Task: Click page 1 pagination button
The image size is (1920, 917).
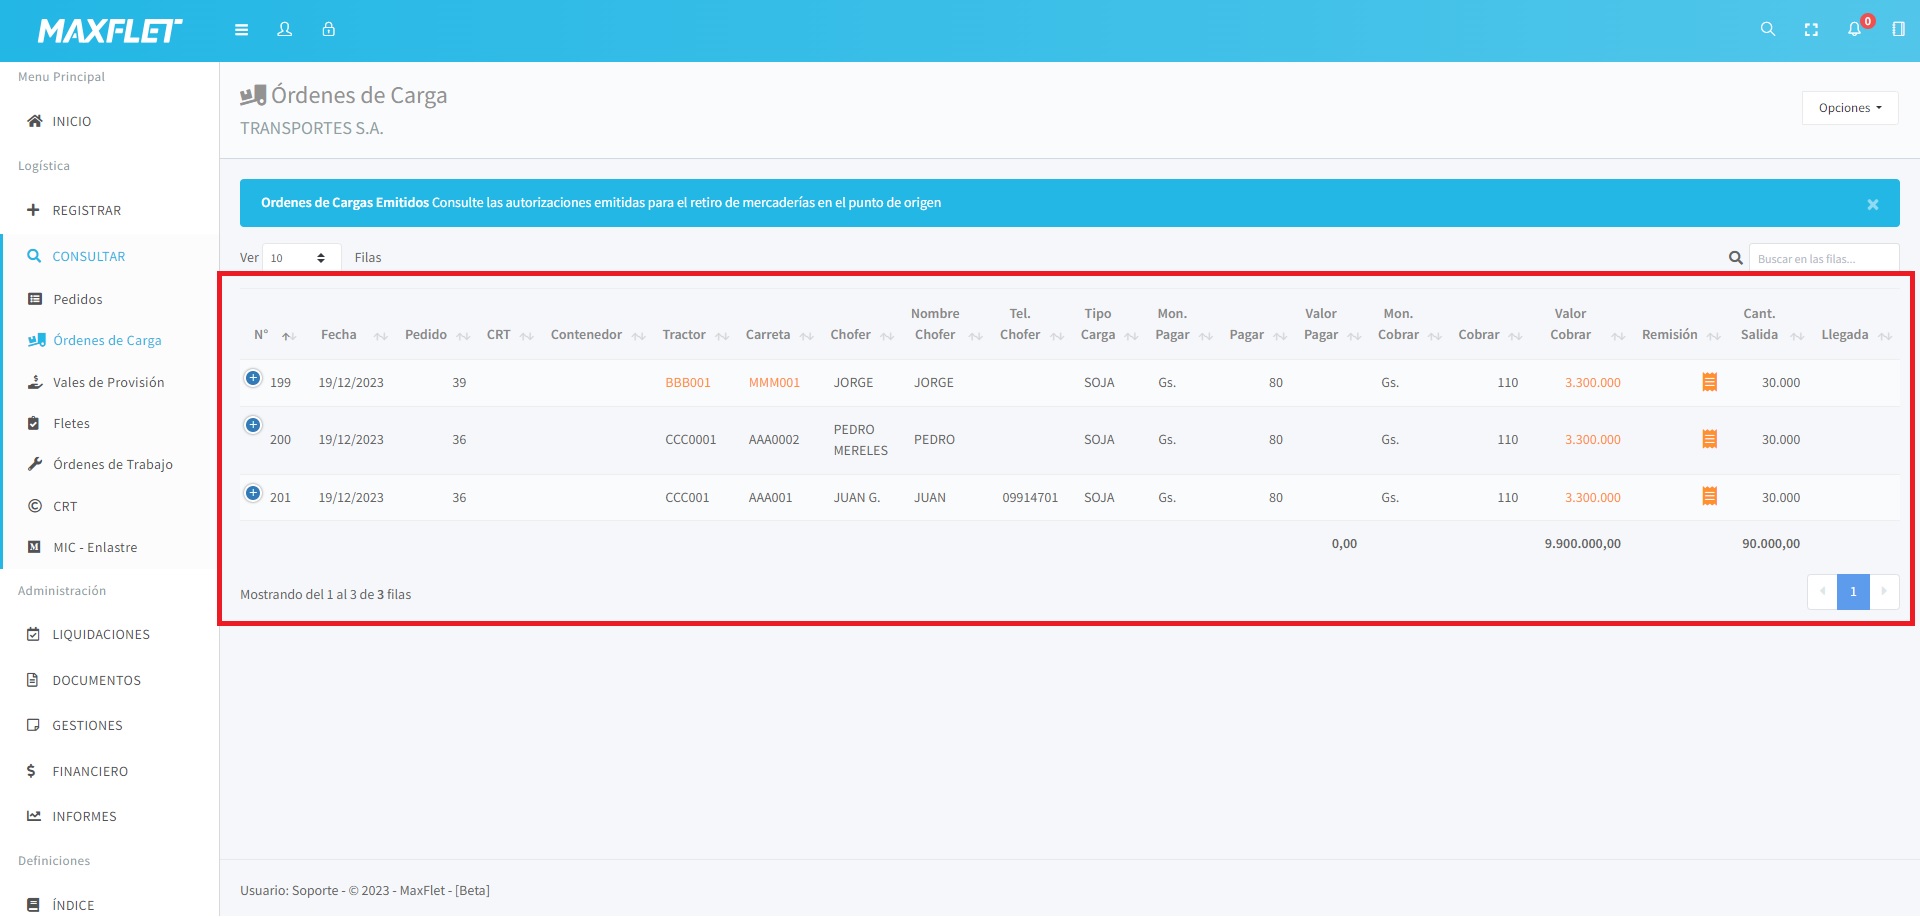Action: (x=1852, y=592)
